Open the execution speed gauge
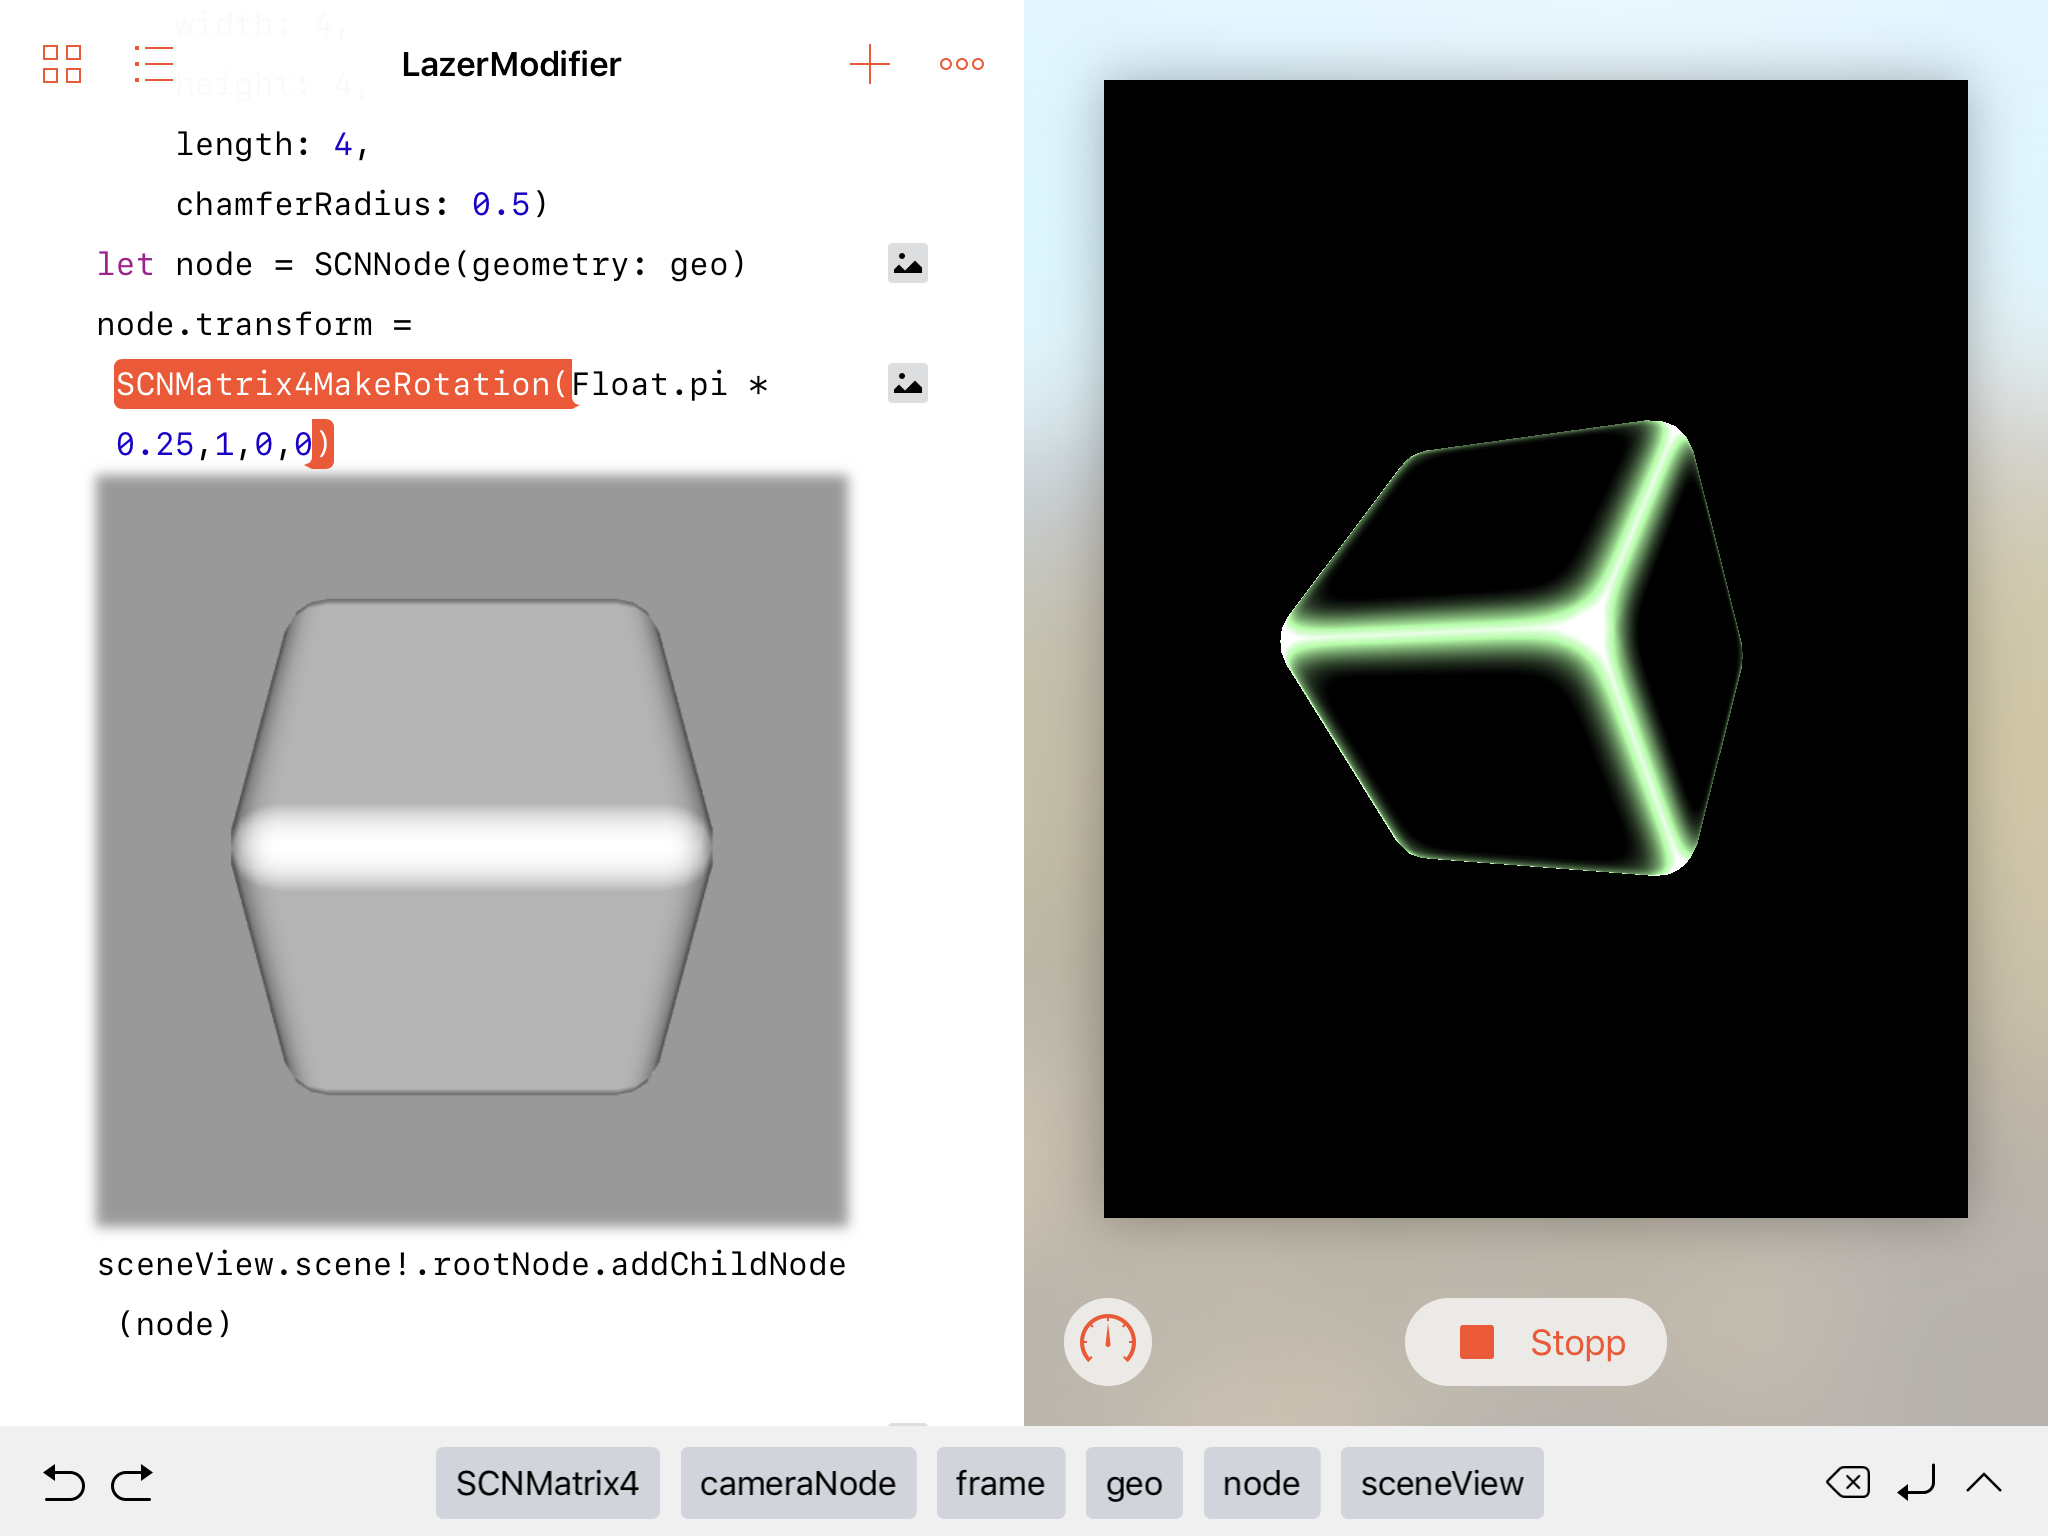This screenshot has width=2048, height=1536. click(x=1108, y=1341)
